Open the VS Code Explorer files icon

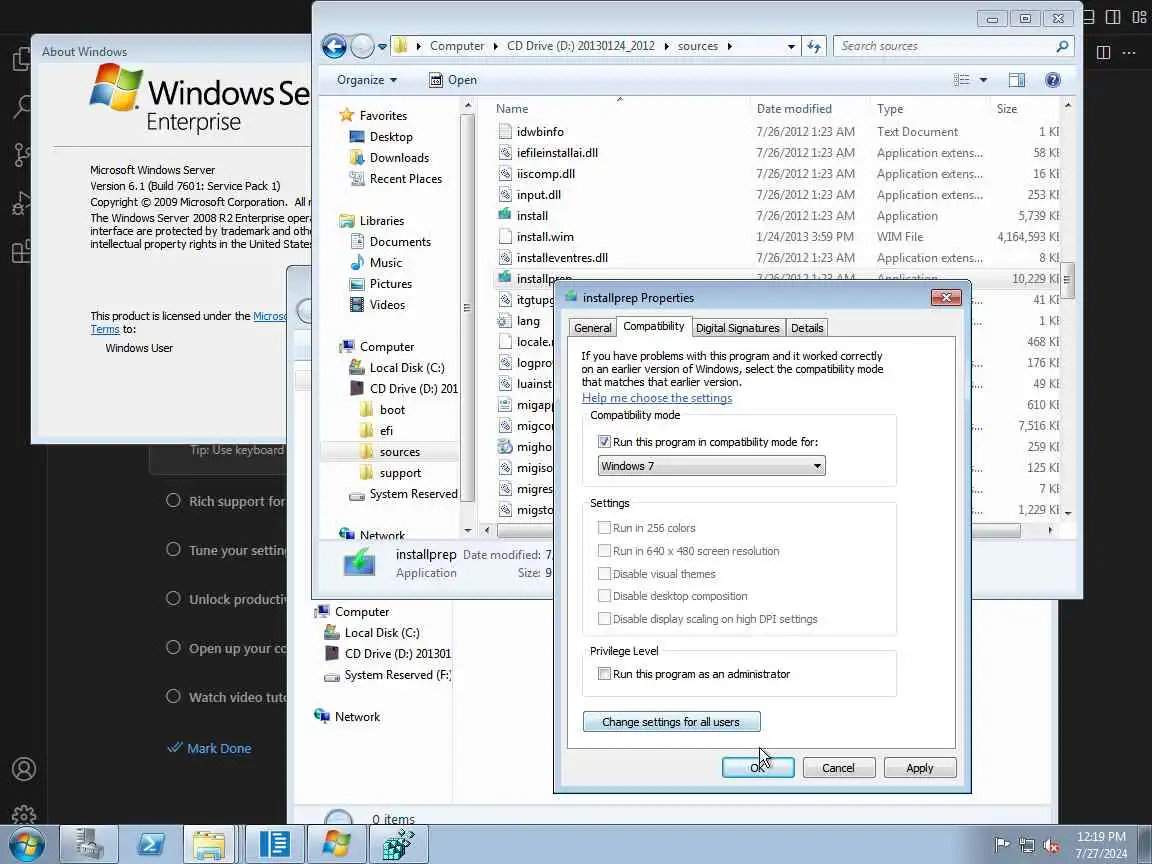pos(22,59)
